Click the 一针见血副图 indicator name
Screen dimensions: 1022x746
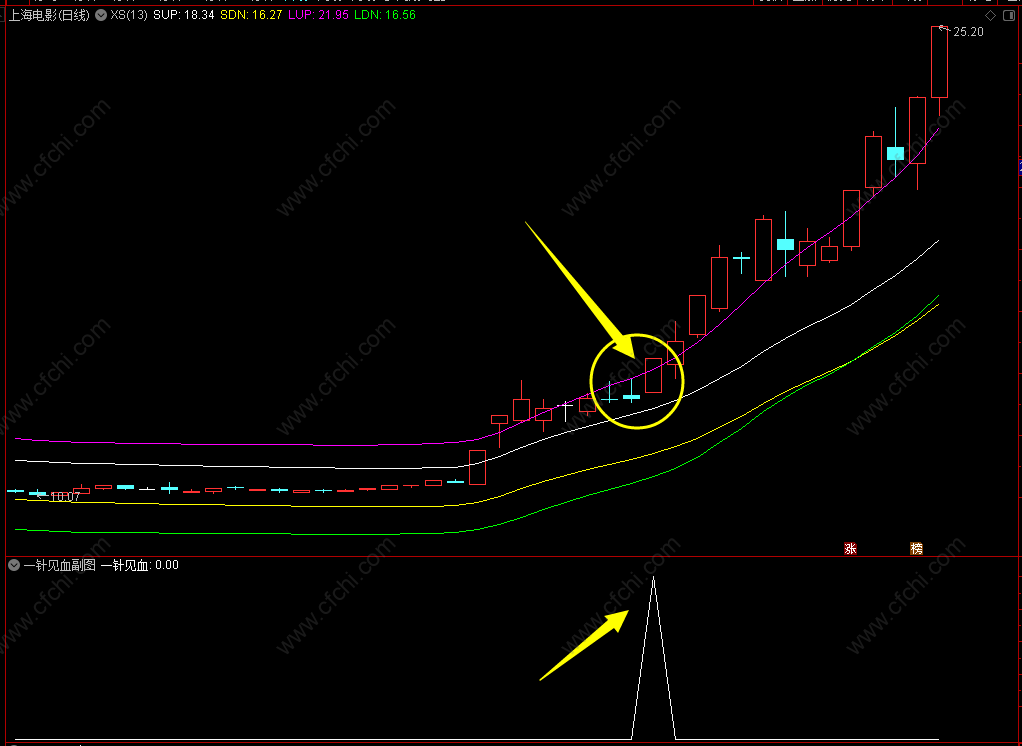59,566
